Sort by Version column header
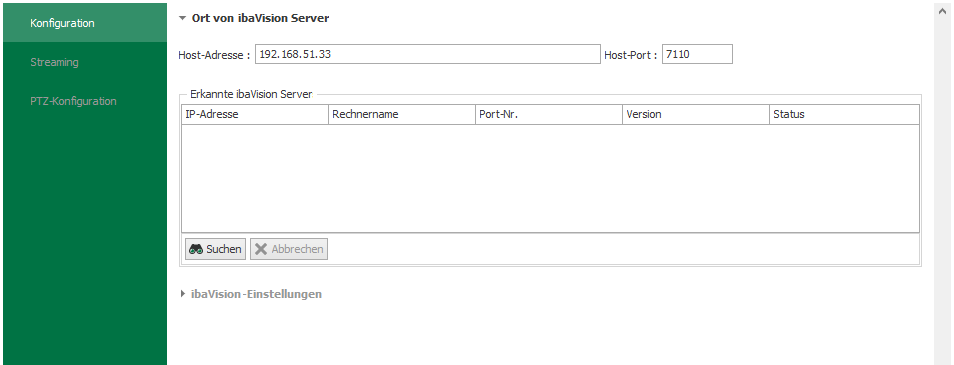Image resolution: width=954 pixels, height=365 pixels. (x=696, y=114)
